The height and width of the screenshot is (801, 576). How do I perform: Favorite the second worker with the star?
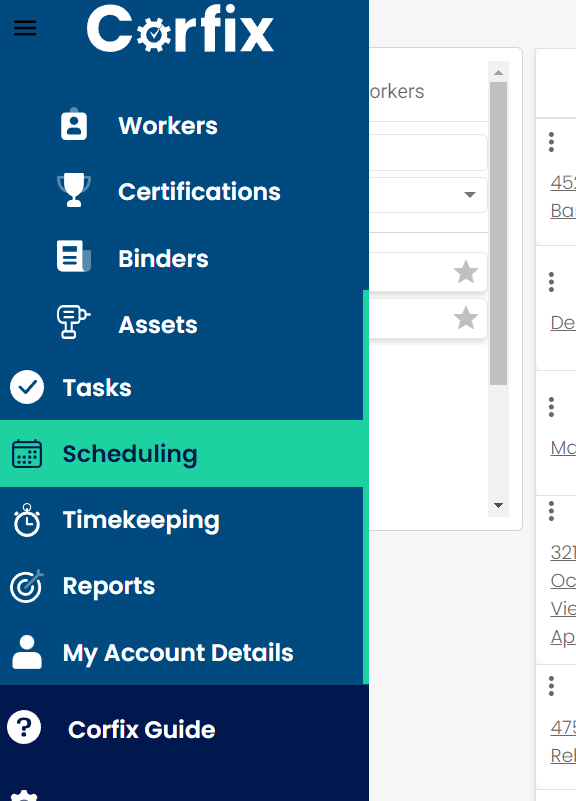click(x=466, y=318)
